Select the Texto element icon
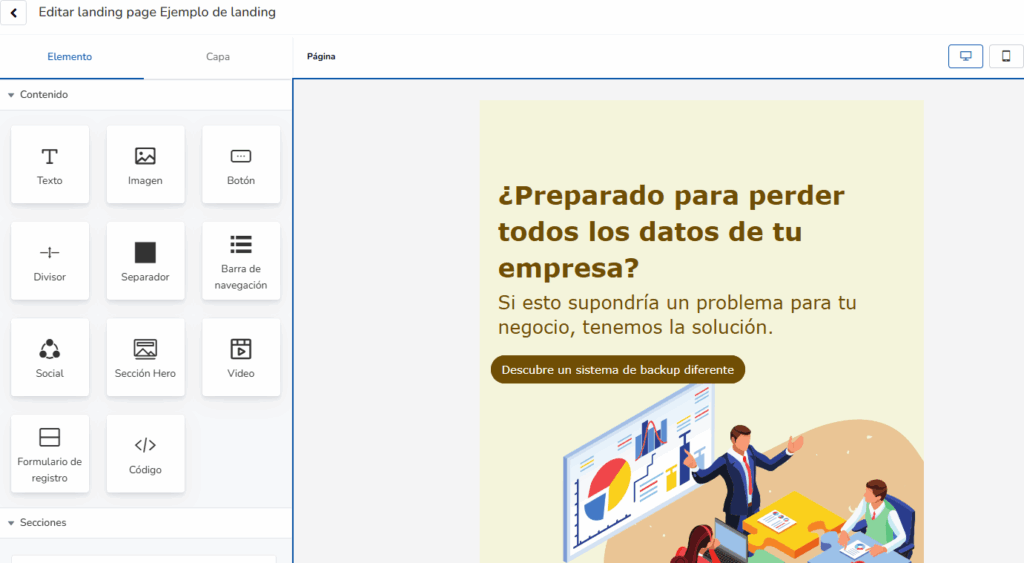1024x563 pixels. click(x=49, y=164)
